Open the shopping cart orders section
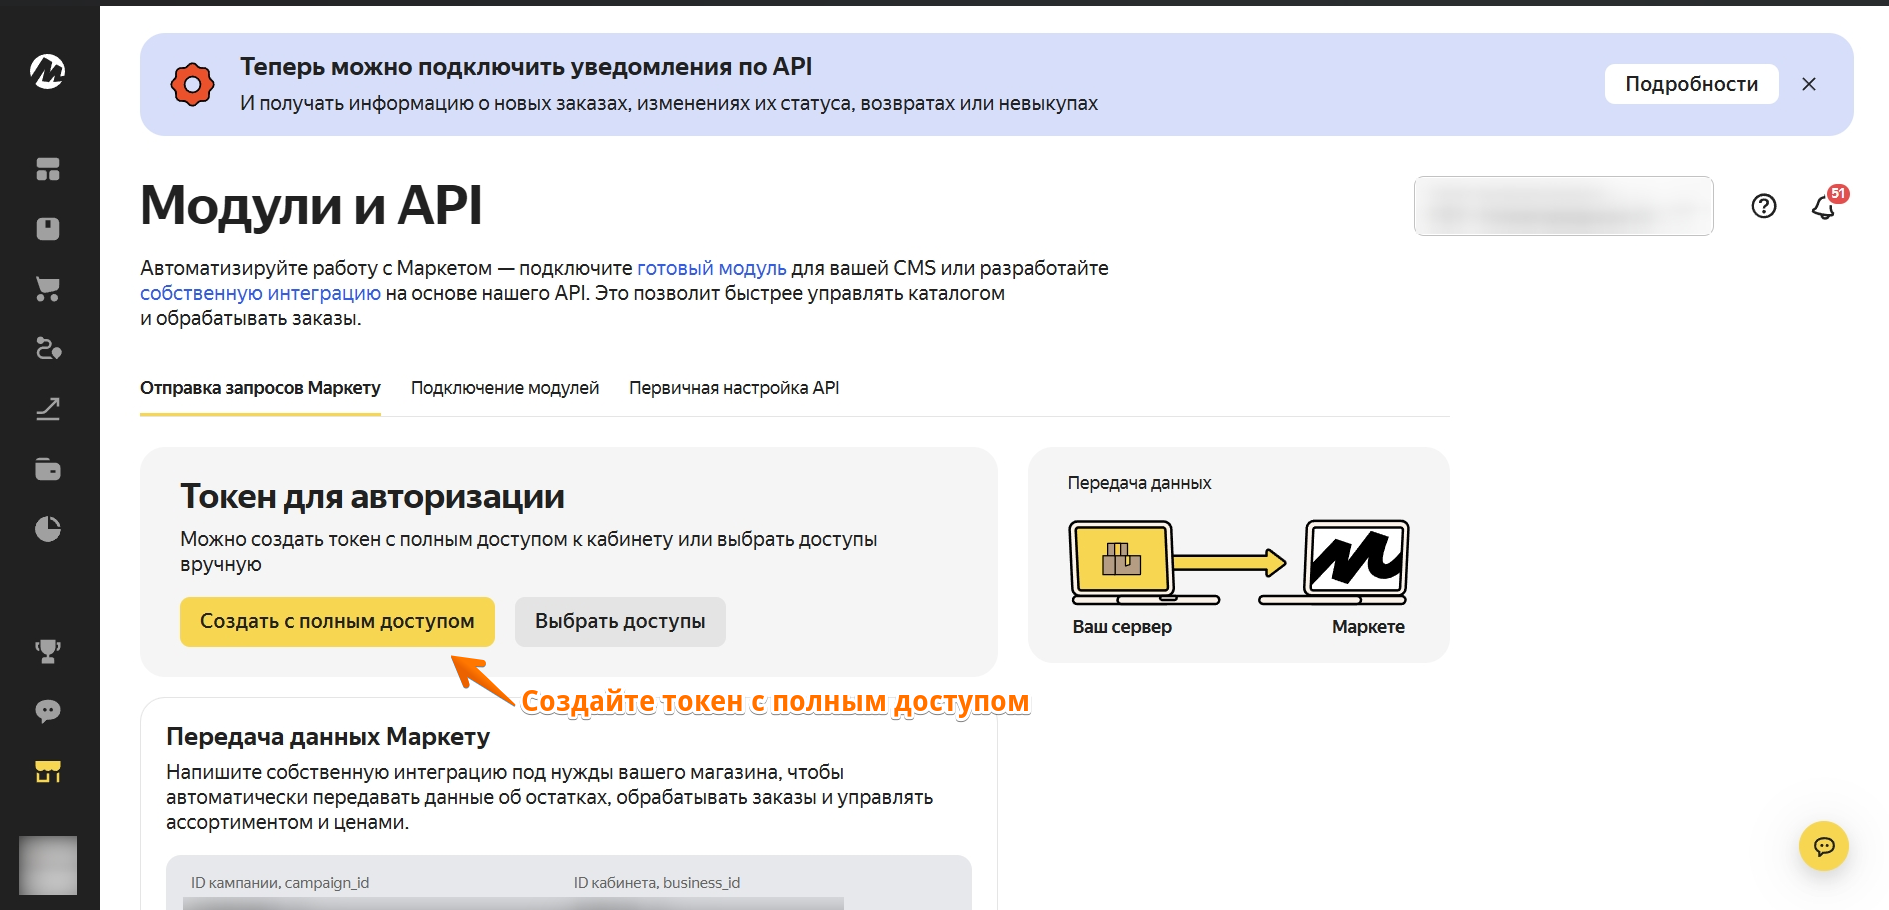The image size is (1889, 910). point(48,289)
